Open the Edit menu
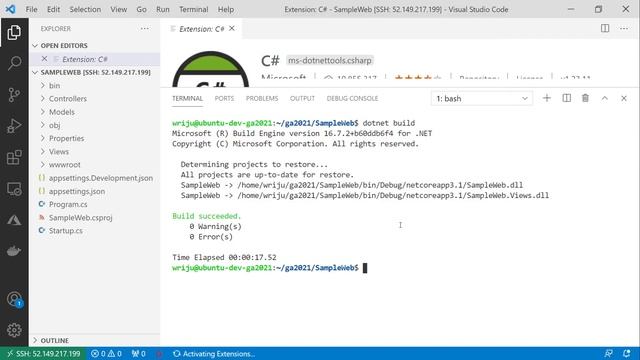 click(53, 9)
